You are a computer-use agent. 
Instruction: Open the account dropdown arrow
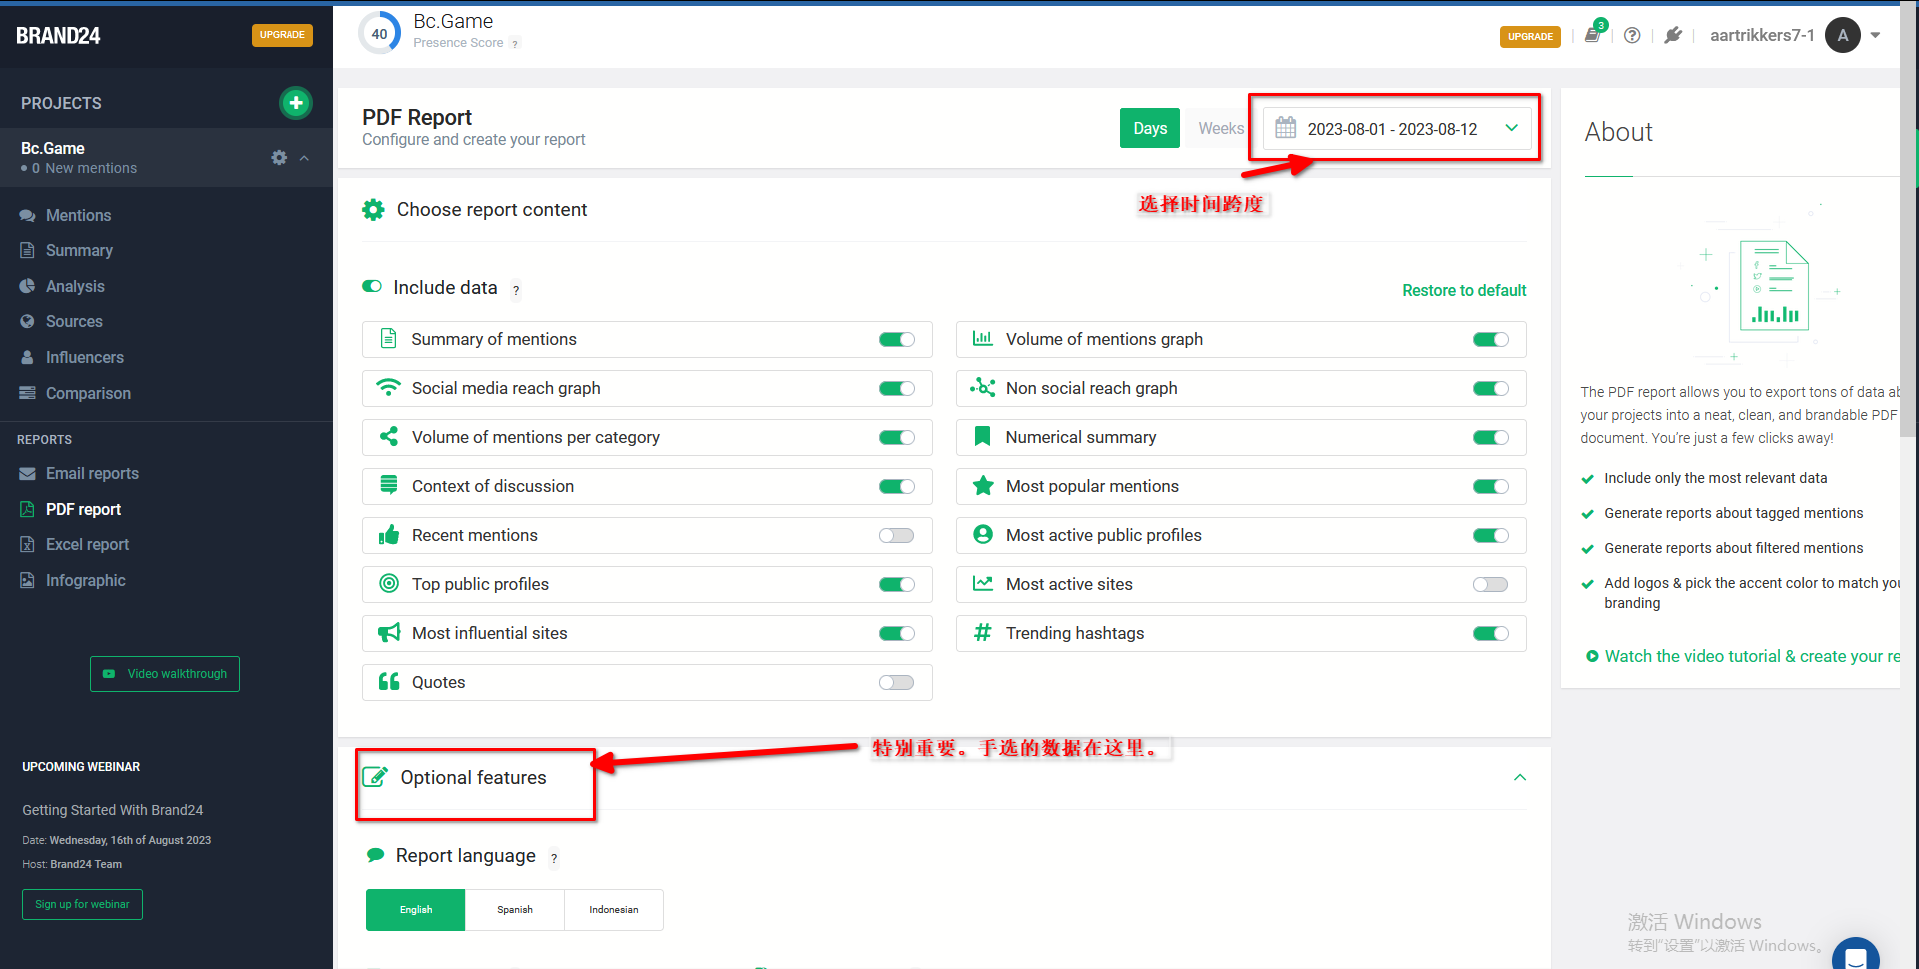[1875, 35]
